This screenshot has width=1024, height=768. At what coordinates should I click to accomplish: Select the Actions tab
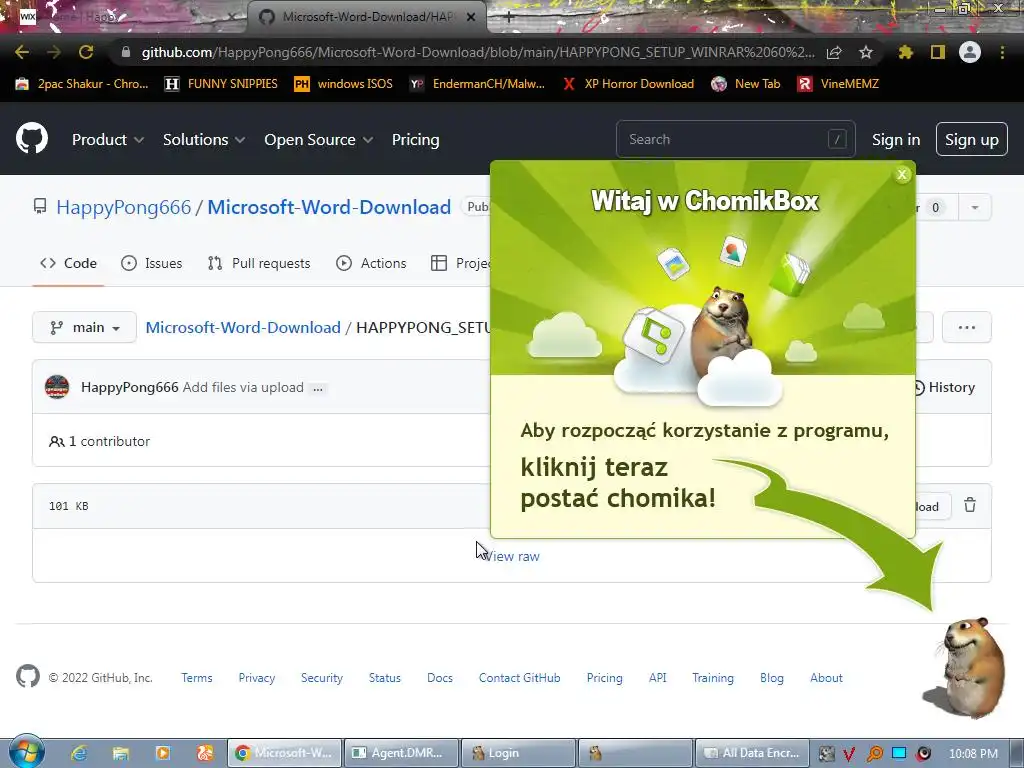[x=371, y=263]
